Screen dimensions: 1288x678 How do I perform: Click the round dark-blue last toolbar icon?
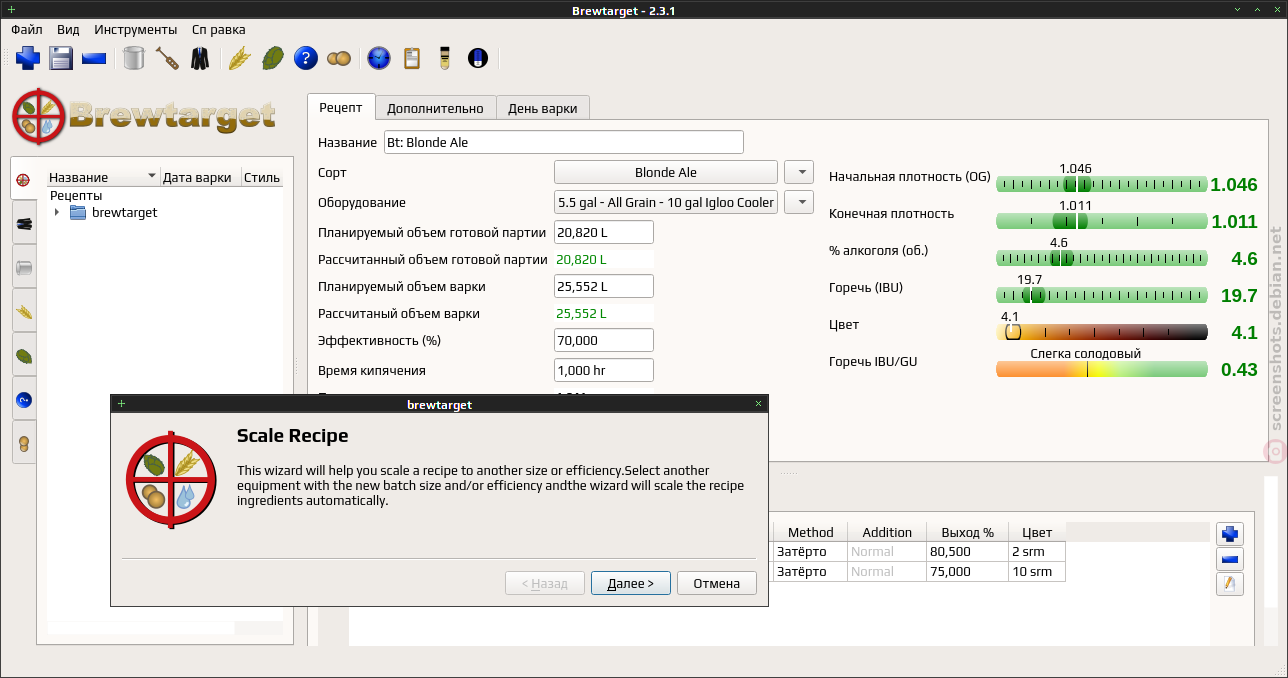click(477, 58)
